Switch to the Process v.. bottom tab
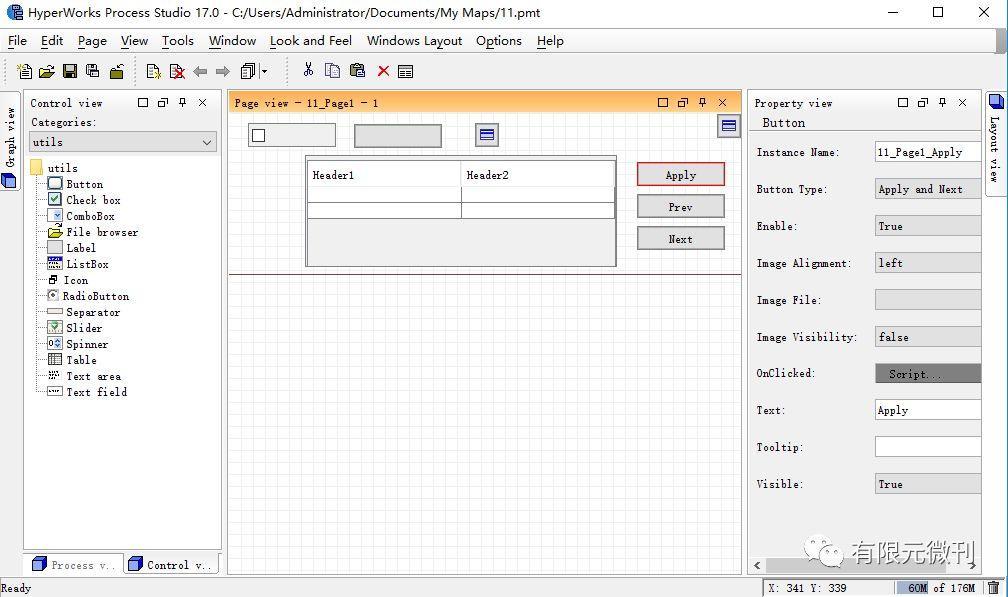 click(73, 564)
